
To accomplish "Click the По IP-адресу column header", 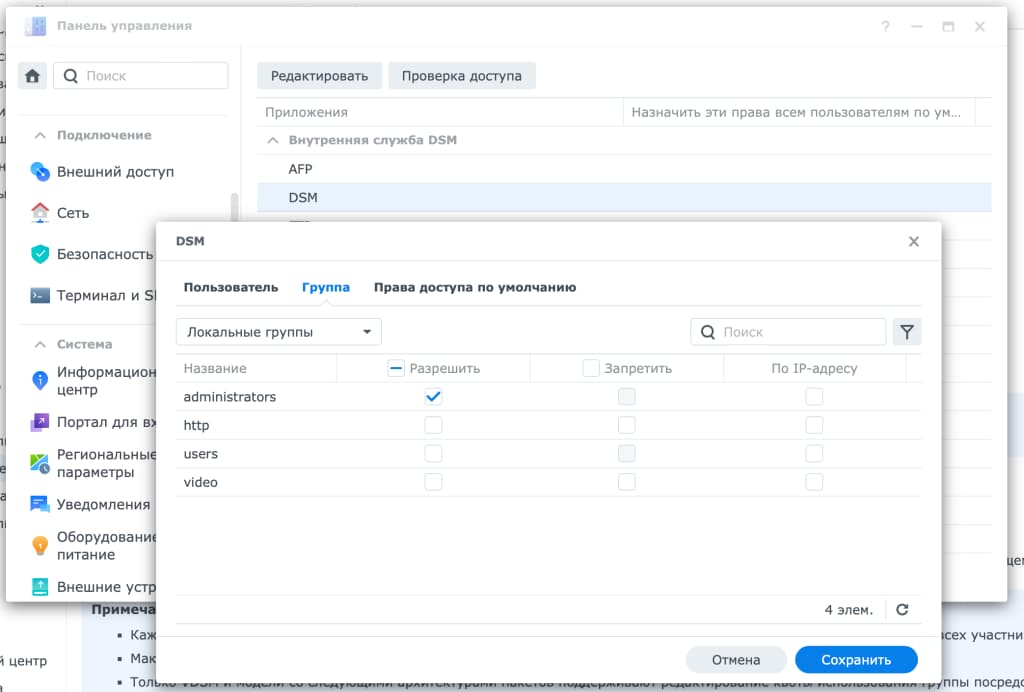I will pos(814,368).
